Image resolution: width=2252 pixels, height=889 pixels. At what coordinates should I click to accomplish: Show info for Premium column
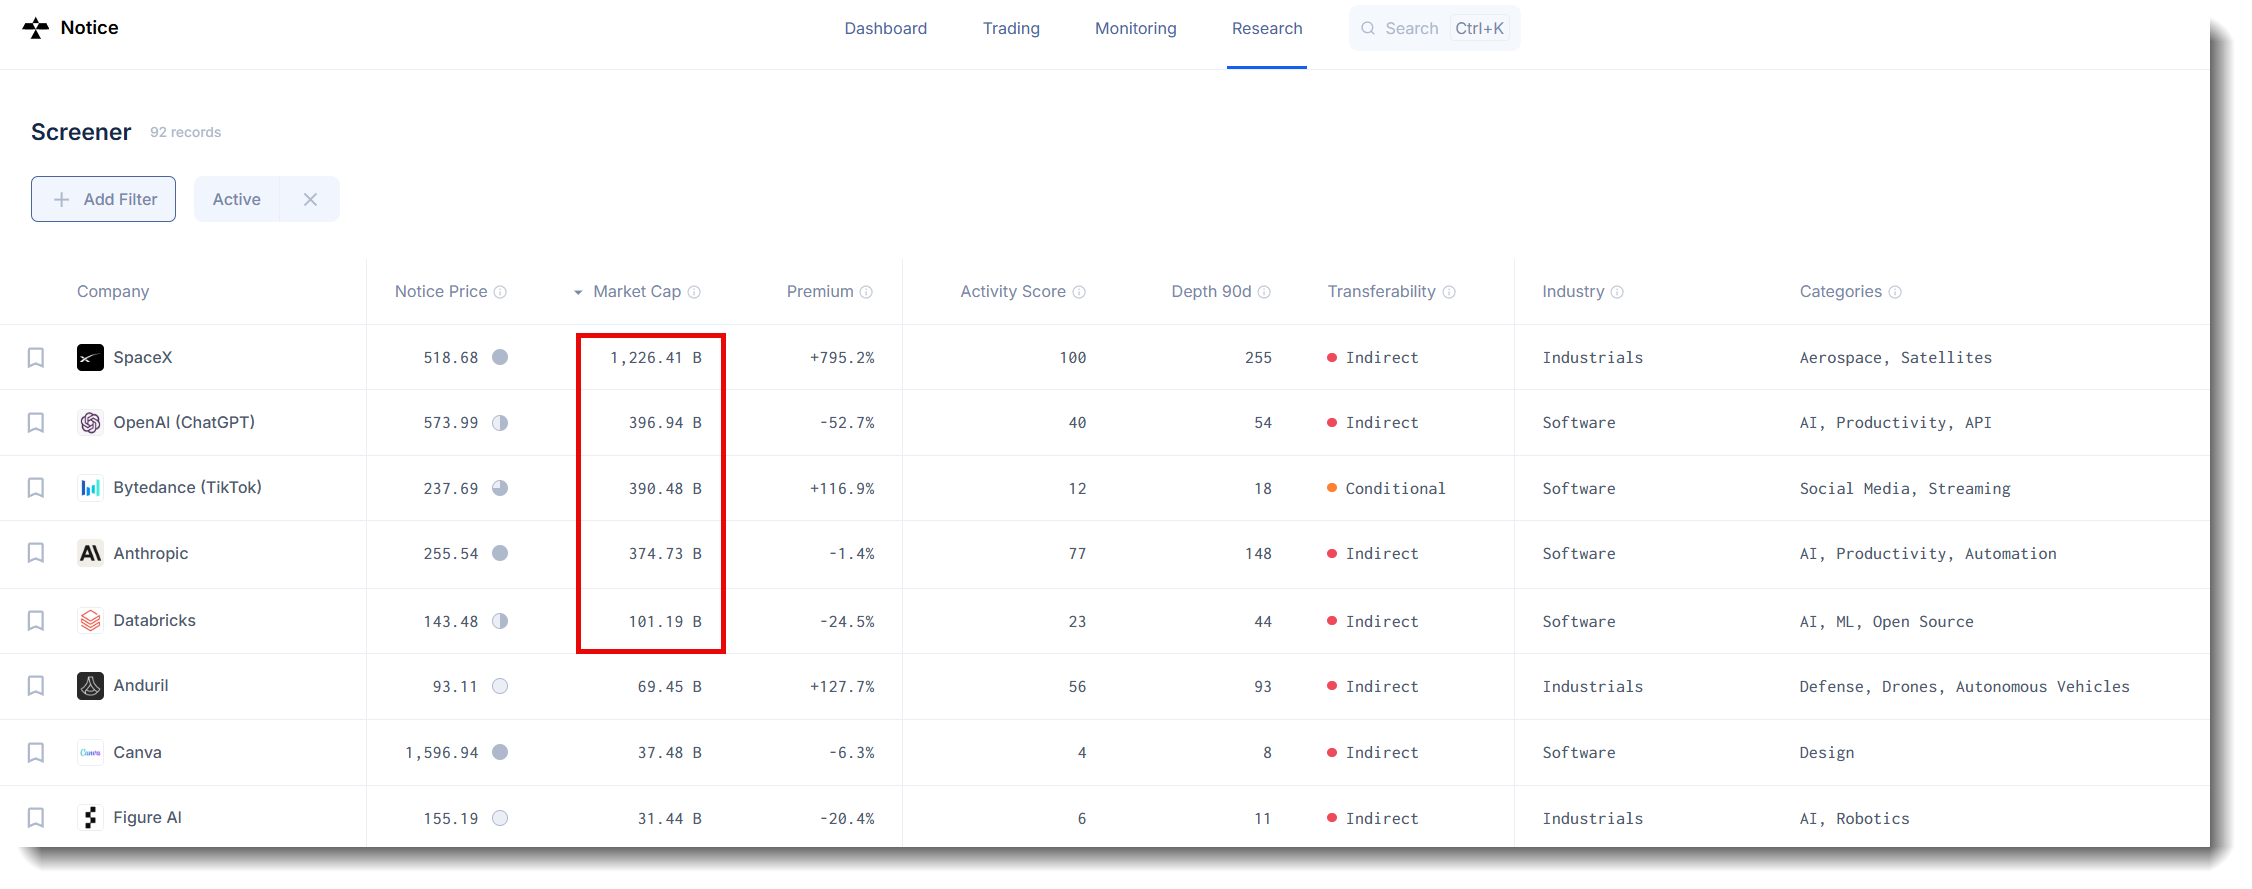(866, 292)
